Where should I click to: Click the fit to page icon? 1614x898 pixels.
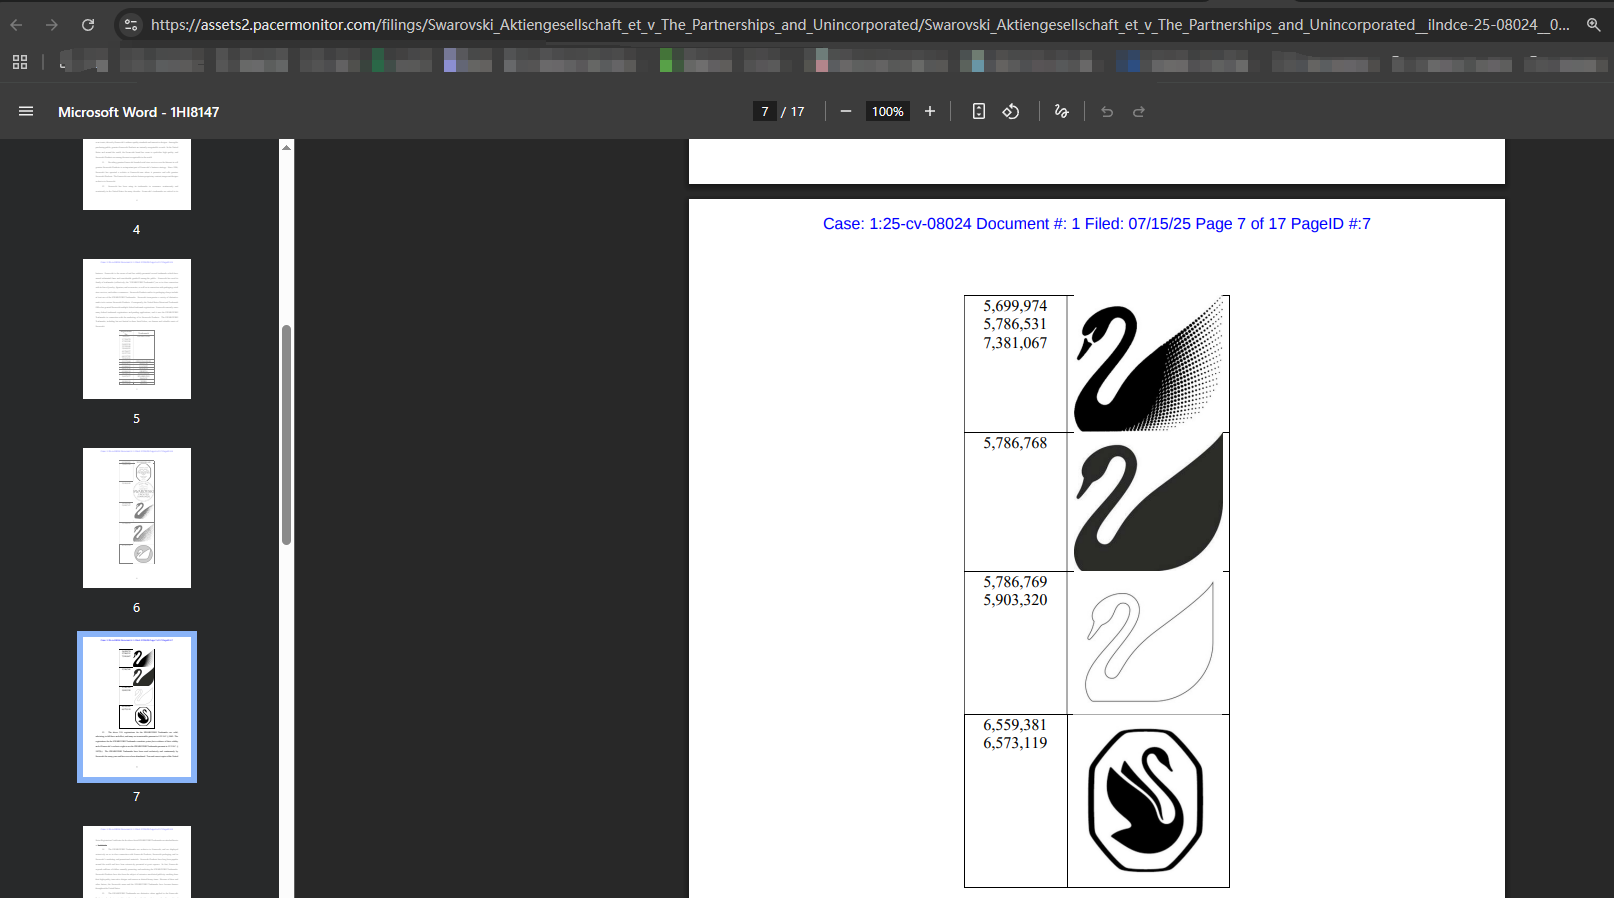tap(979, 112)
